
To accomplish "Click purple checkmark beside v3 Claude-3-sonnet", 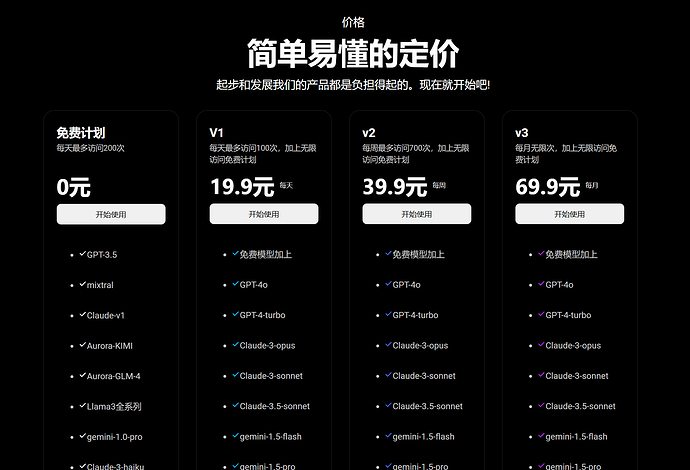I will coord(541,375).
